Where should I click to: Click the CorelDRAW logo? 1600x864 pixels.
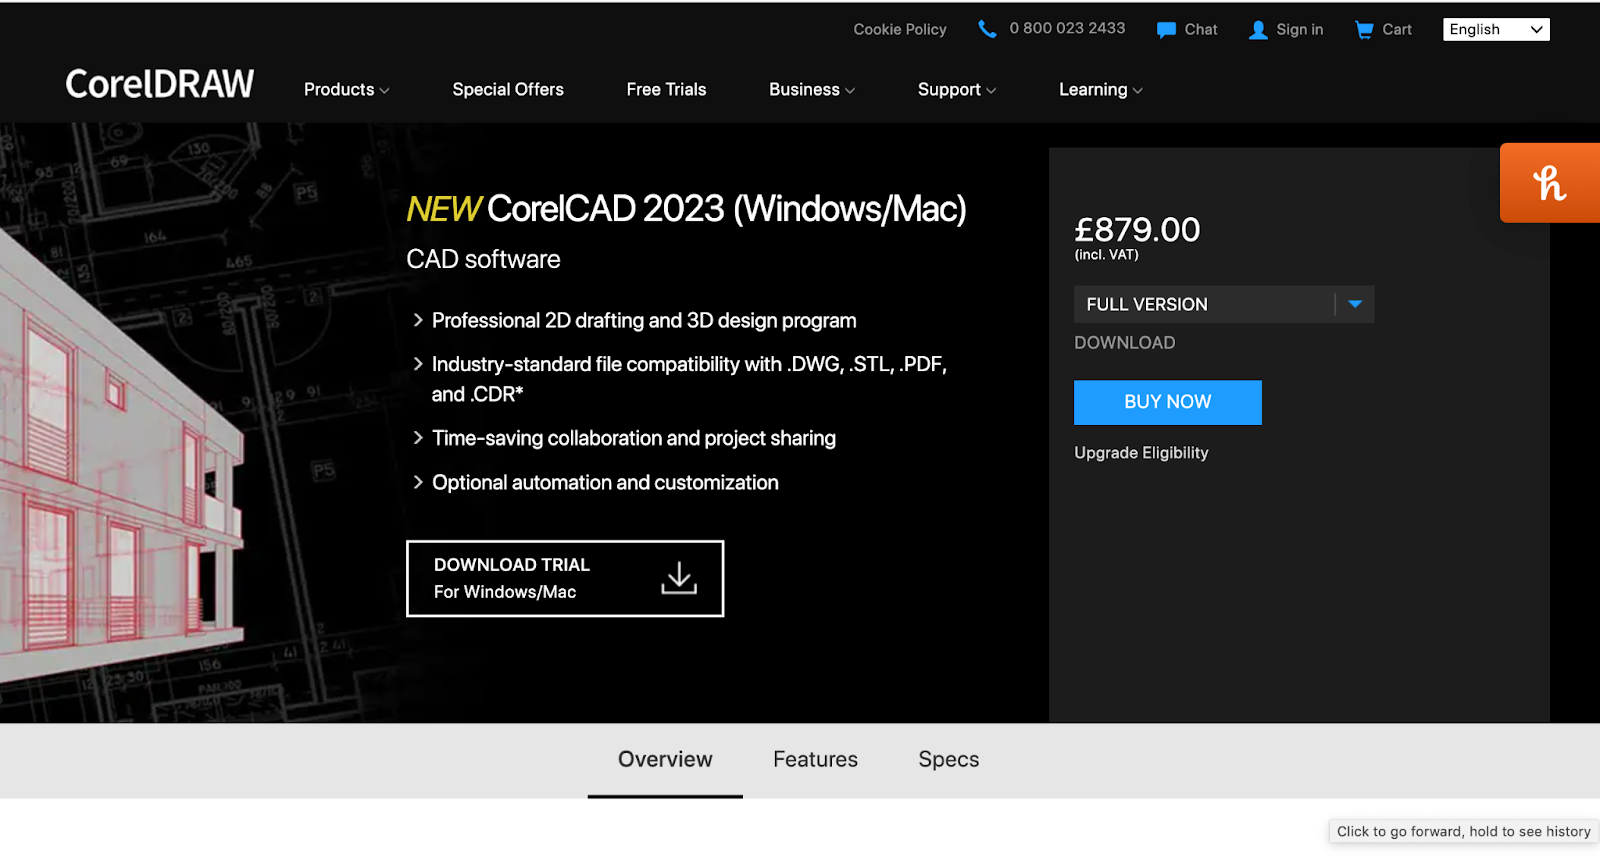(x=160, y=84)
